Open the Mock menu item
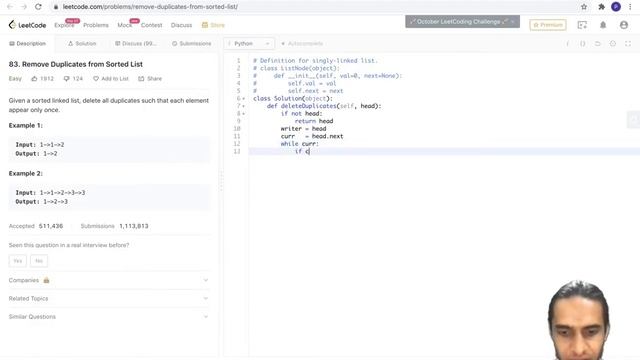 coord(124,25)
